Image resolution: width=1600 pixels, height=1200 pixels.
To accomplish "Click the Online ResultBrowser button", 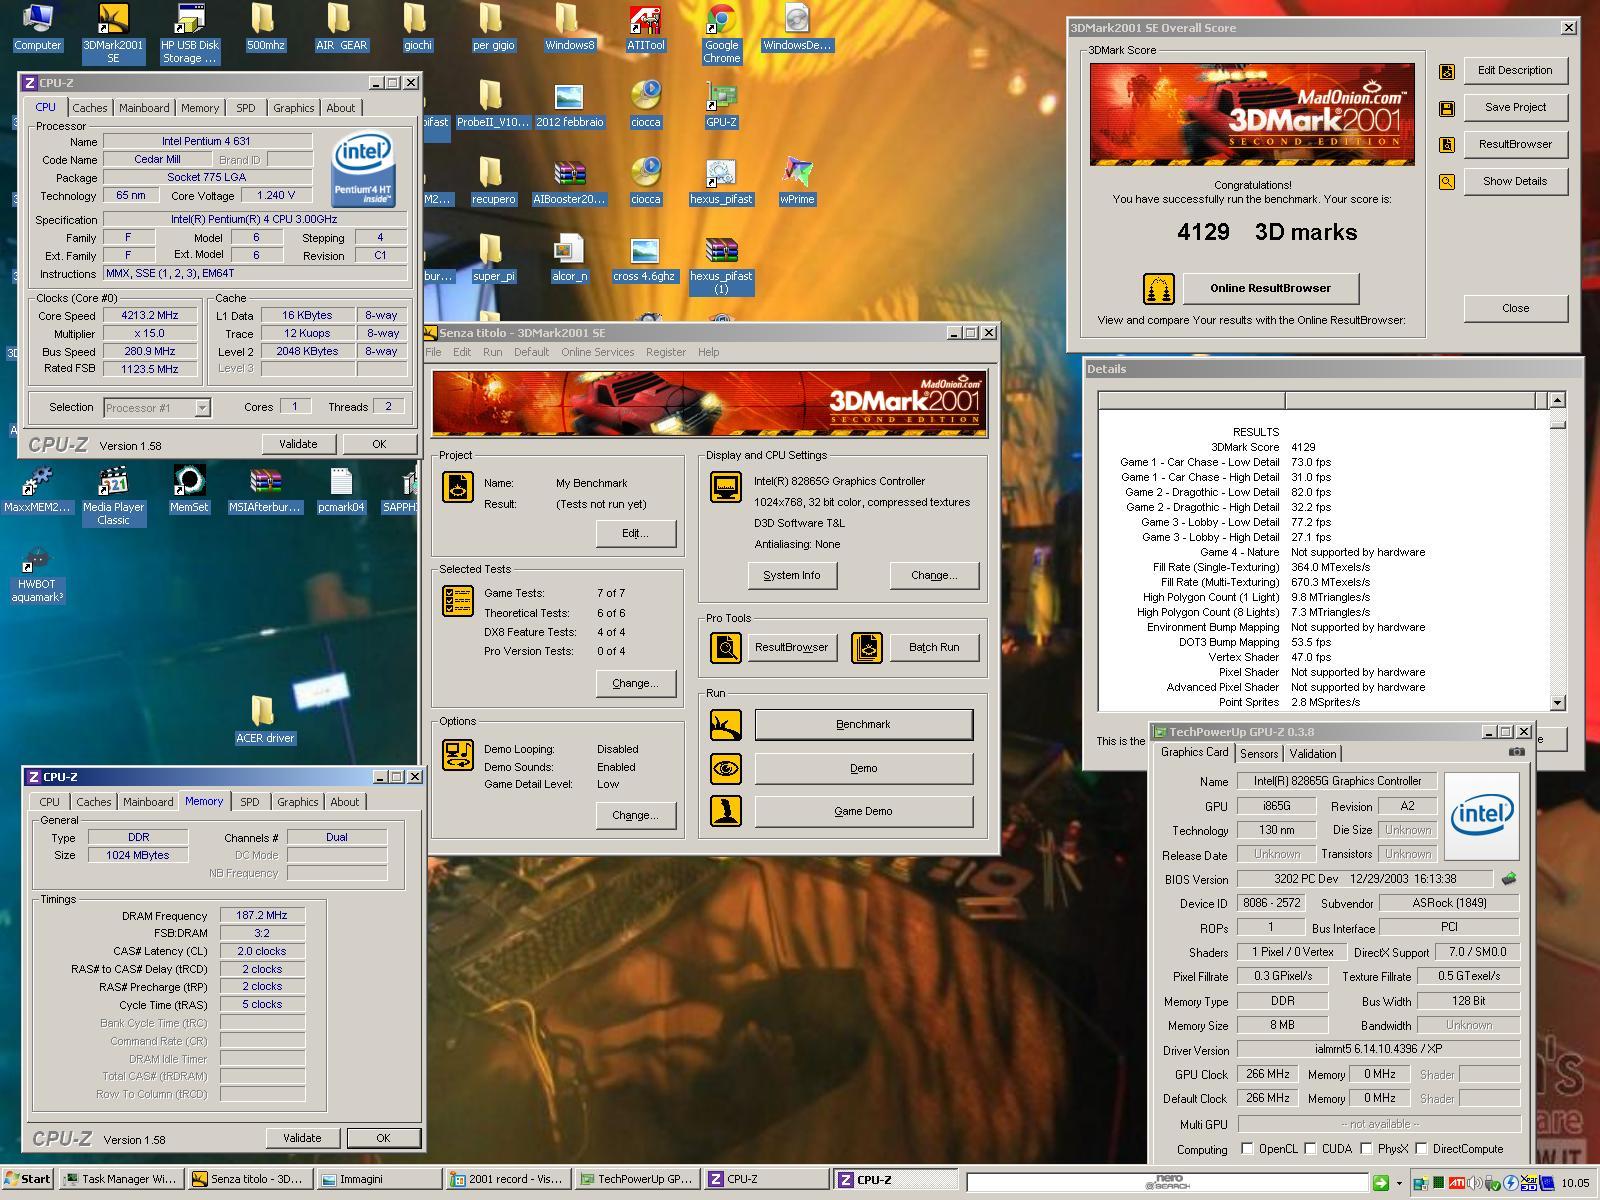I will click(1270, 288).
